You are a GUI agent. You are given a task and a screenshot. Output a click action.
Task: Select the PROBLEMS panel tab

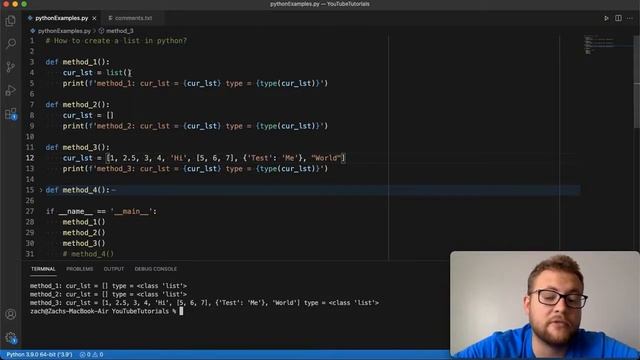click(80, 269)
